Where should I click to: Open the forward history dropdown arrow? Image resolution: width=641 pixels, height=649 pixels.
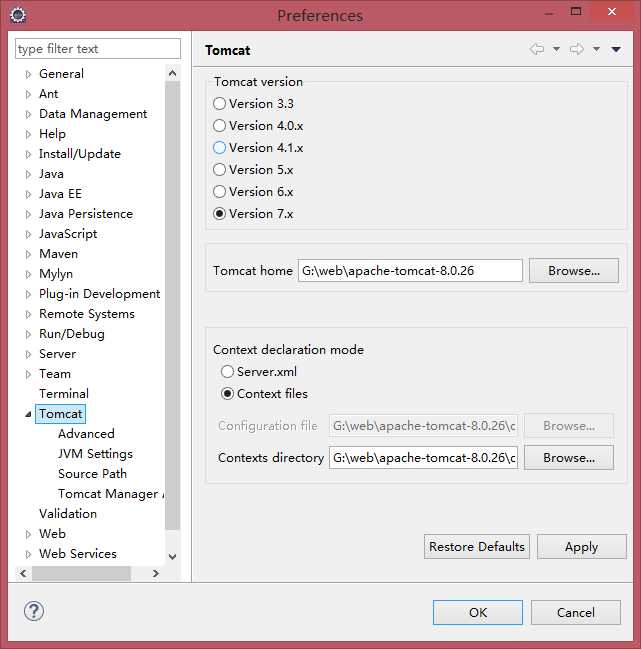(596, 49)
